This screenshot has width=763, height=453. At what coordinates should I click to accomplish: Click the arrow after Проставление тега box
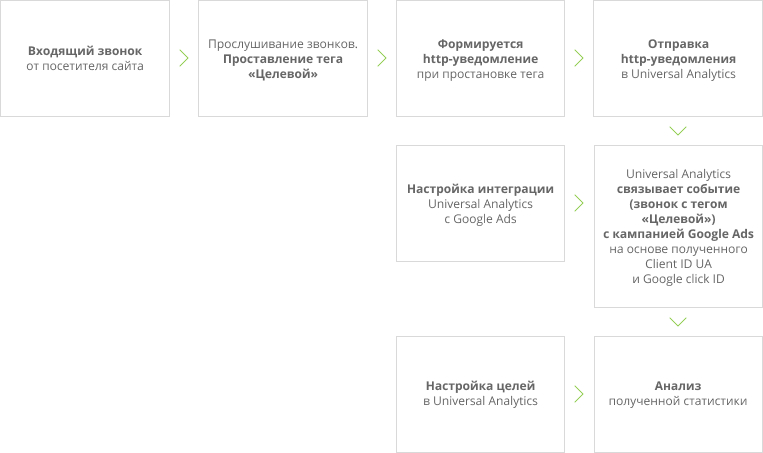pos(382,58)
